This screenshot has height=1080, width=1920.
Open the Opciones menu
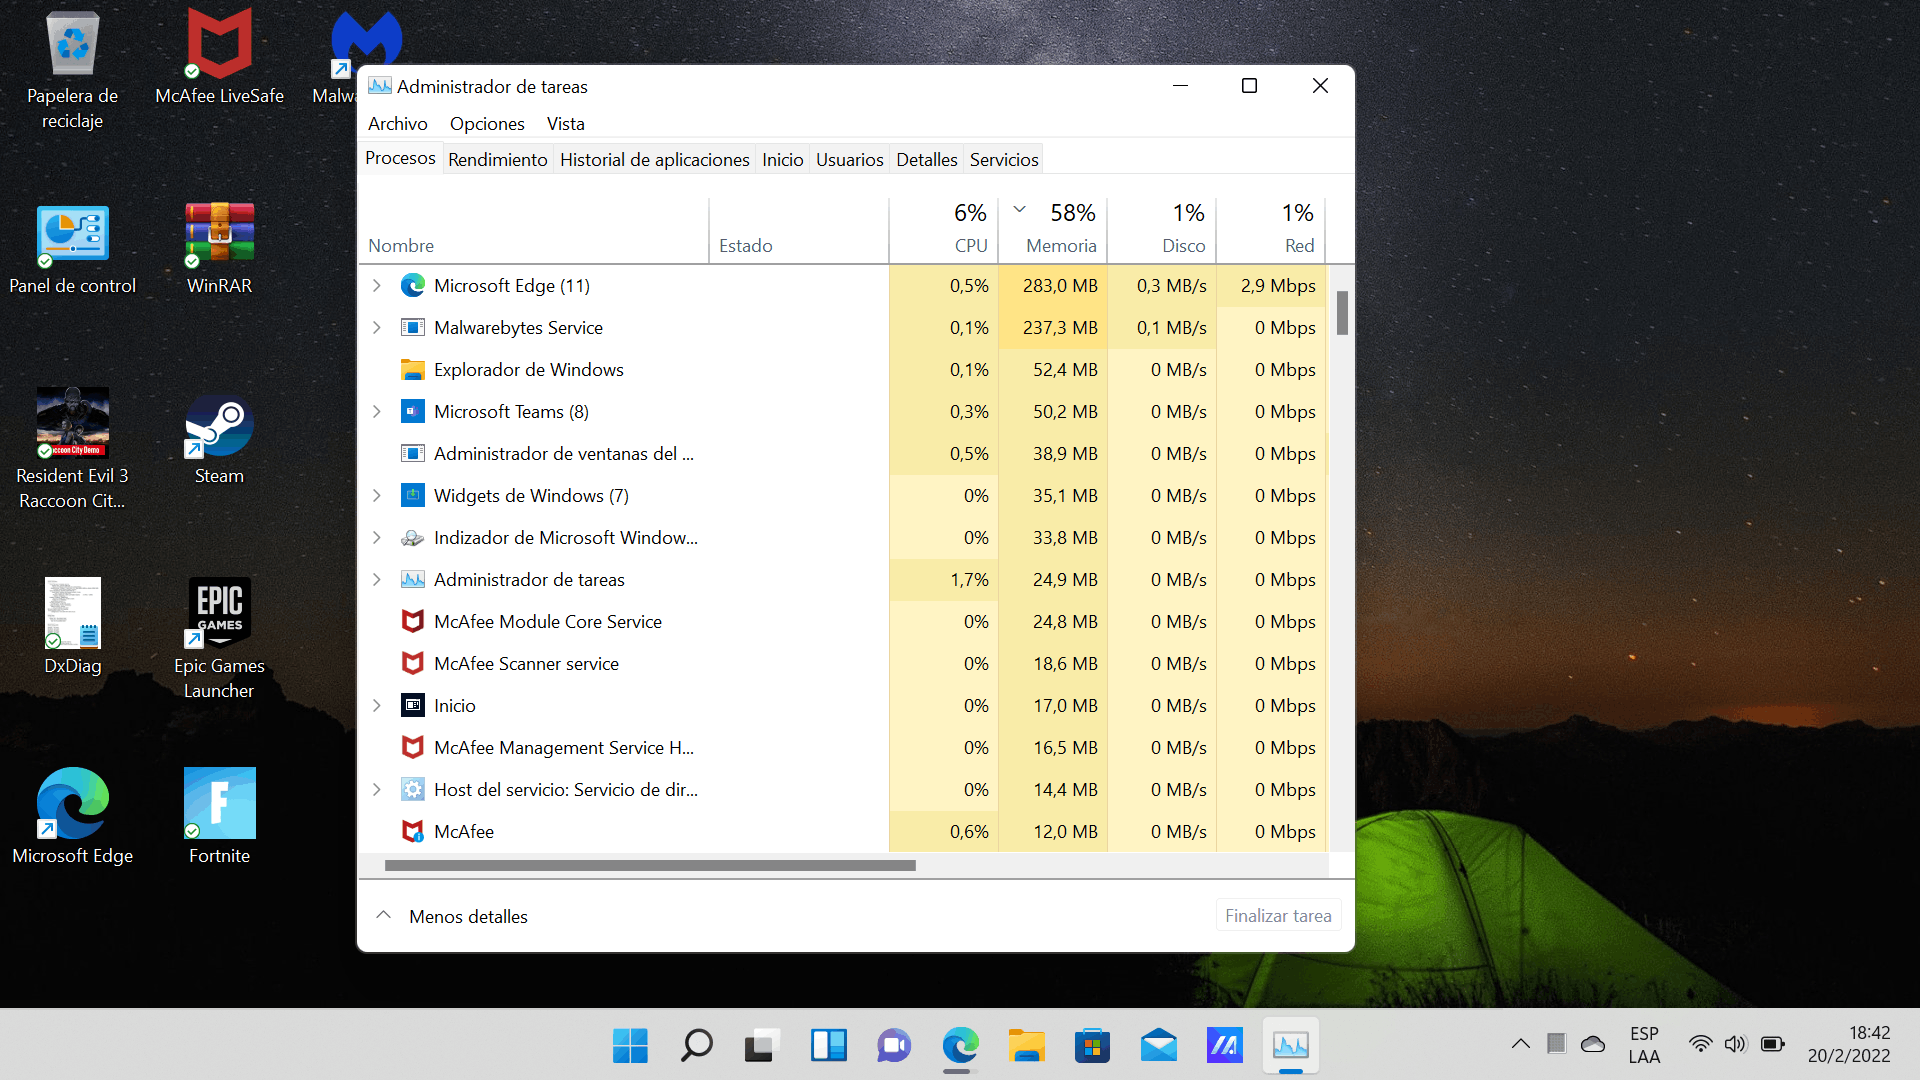486,123
